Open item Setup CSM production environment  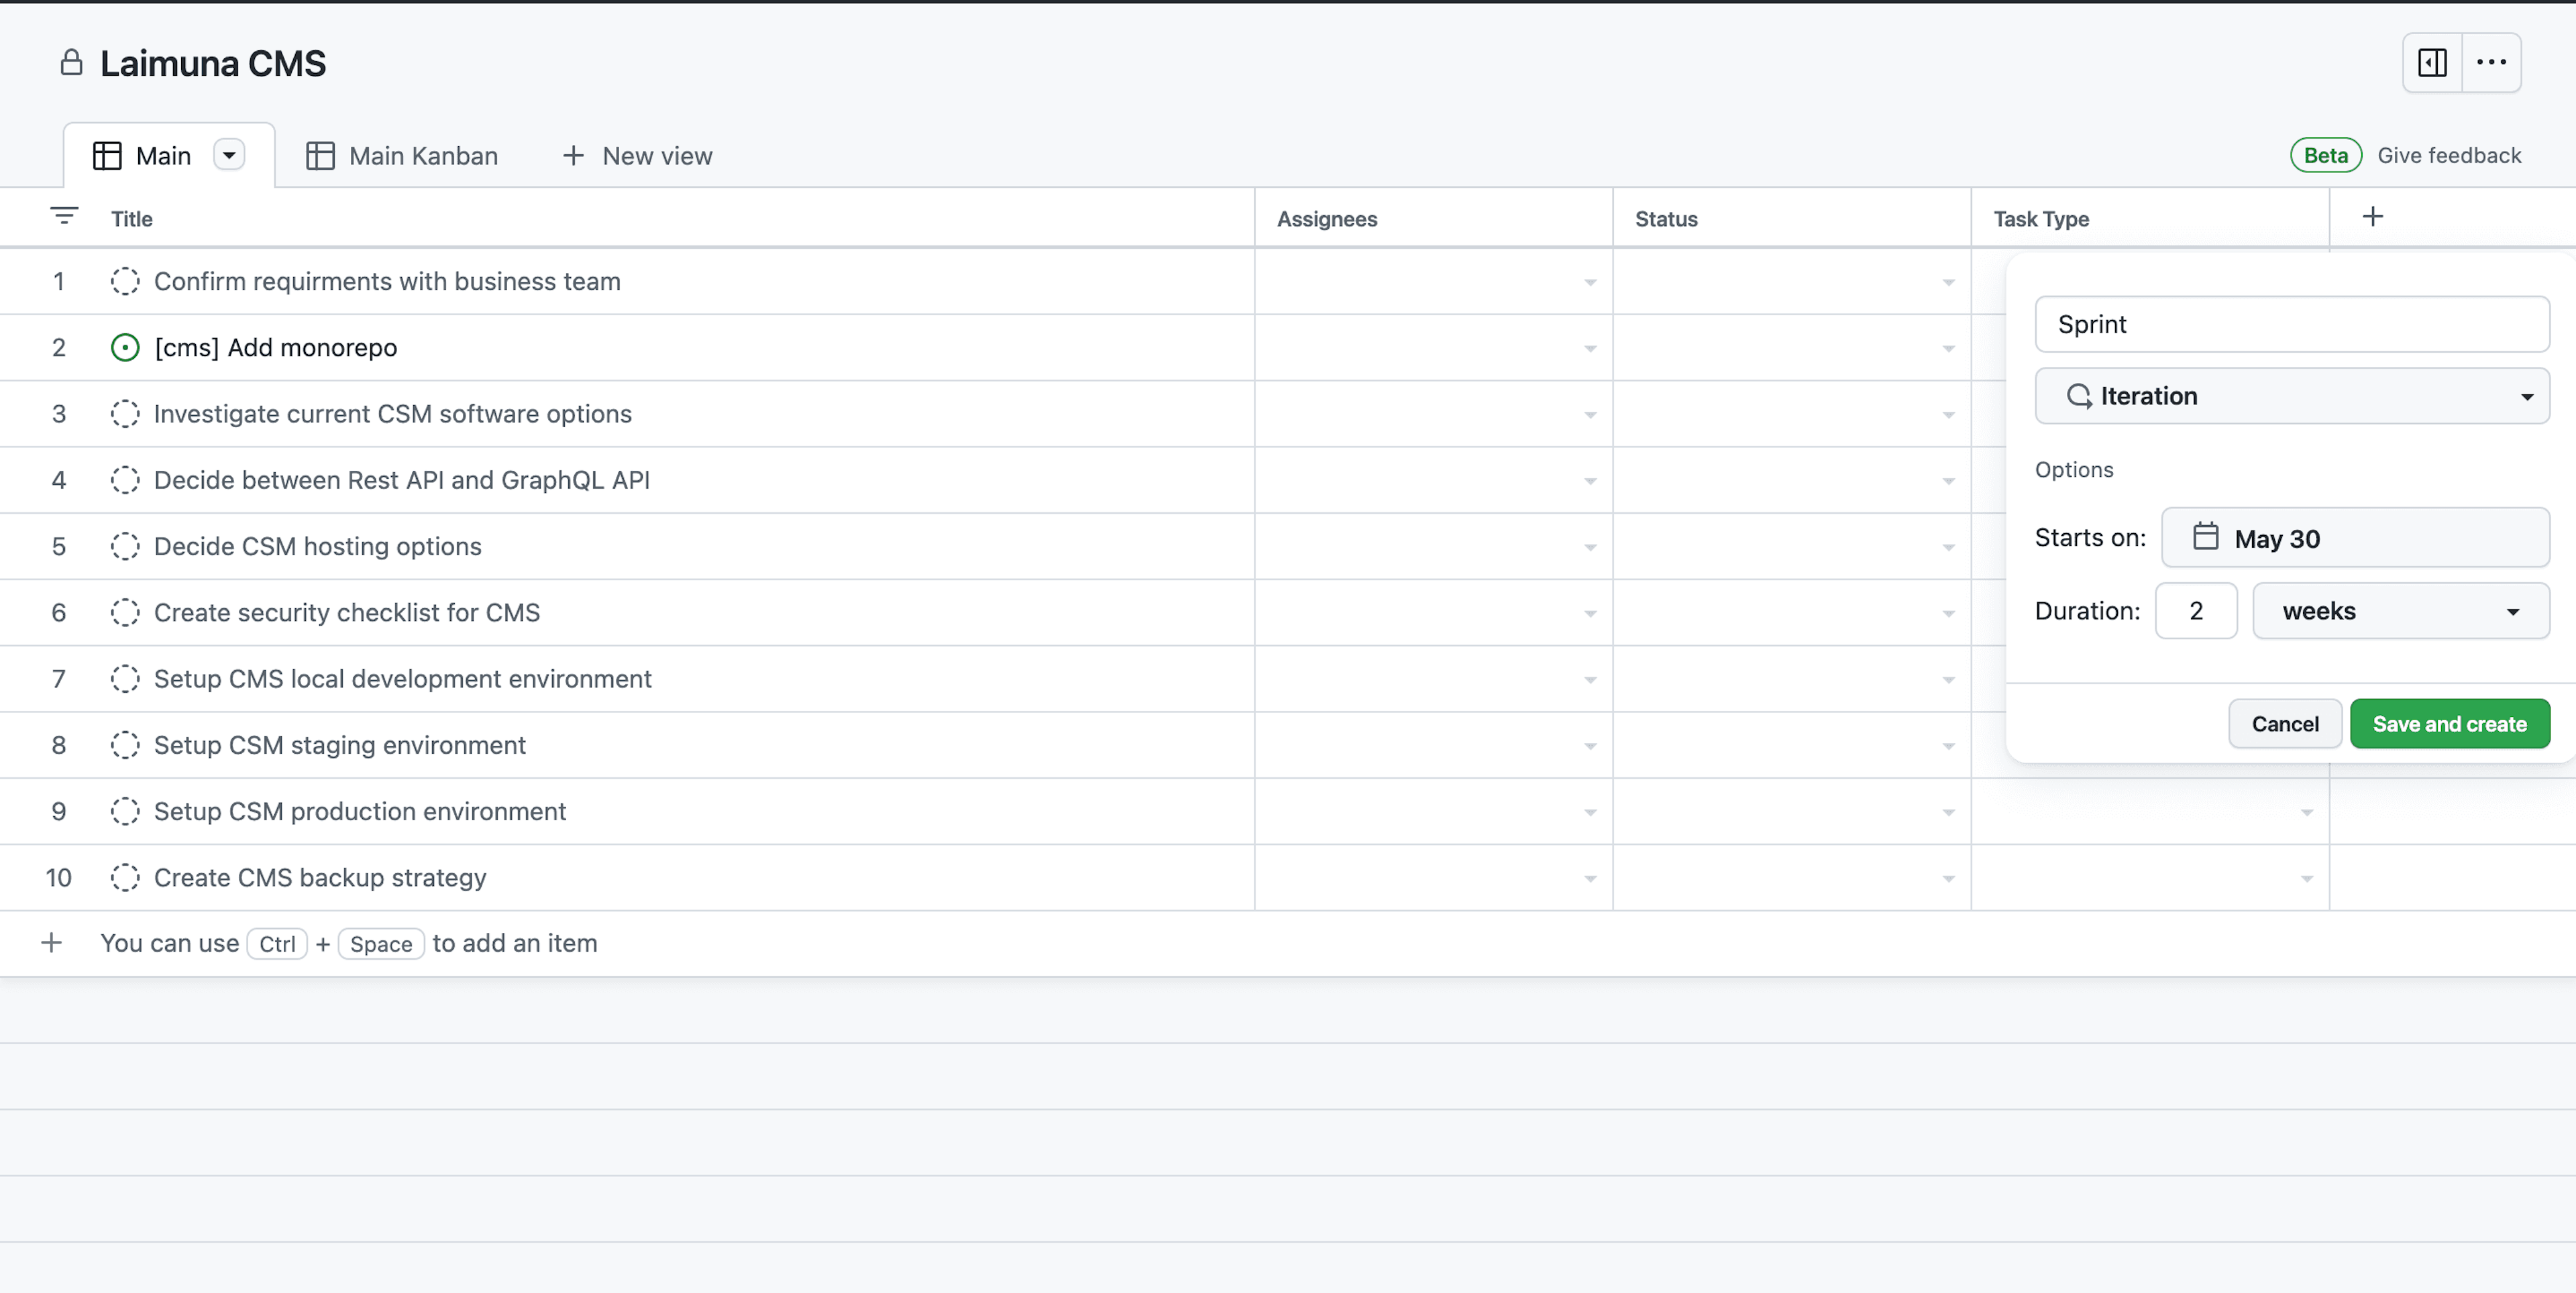coord(360,811)
